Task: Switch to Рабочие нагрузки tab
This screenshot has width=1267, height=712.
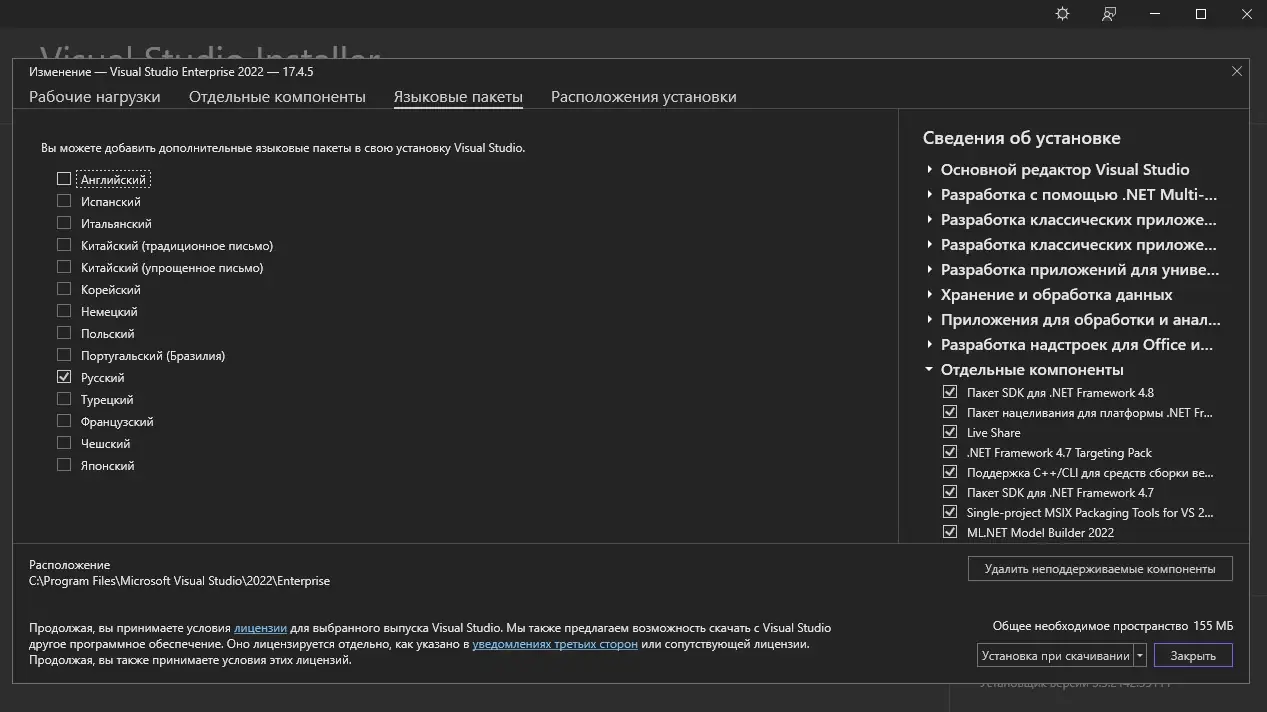Action: [95, 97]
